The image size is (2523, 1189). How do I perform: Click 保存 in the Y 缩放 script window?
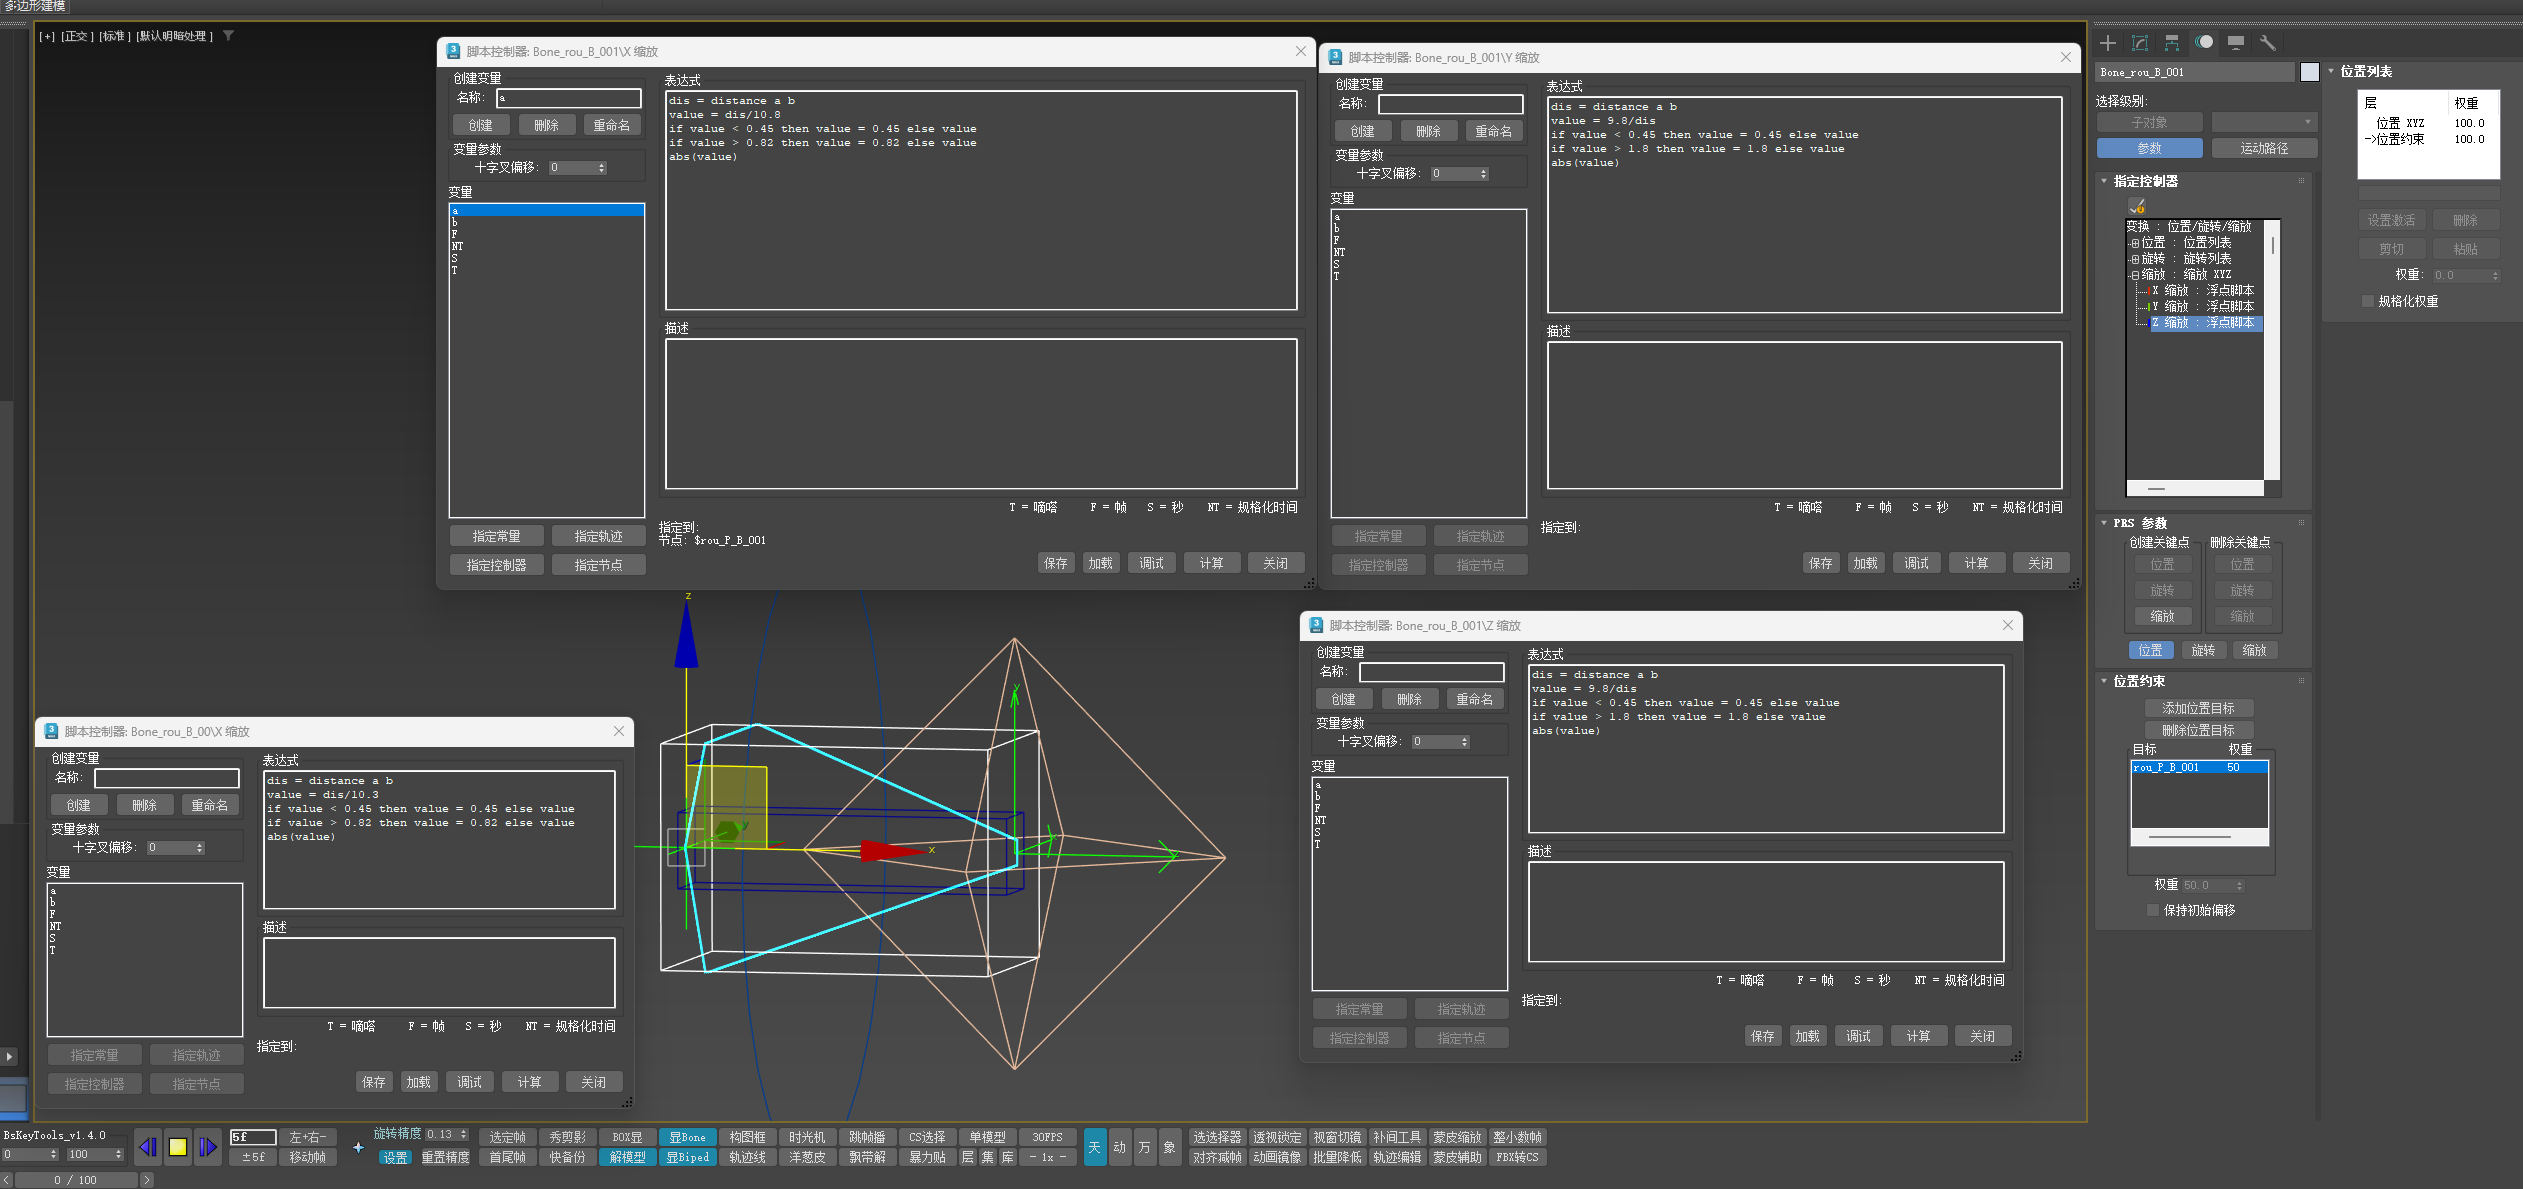point(1821,564)
